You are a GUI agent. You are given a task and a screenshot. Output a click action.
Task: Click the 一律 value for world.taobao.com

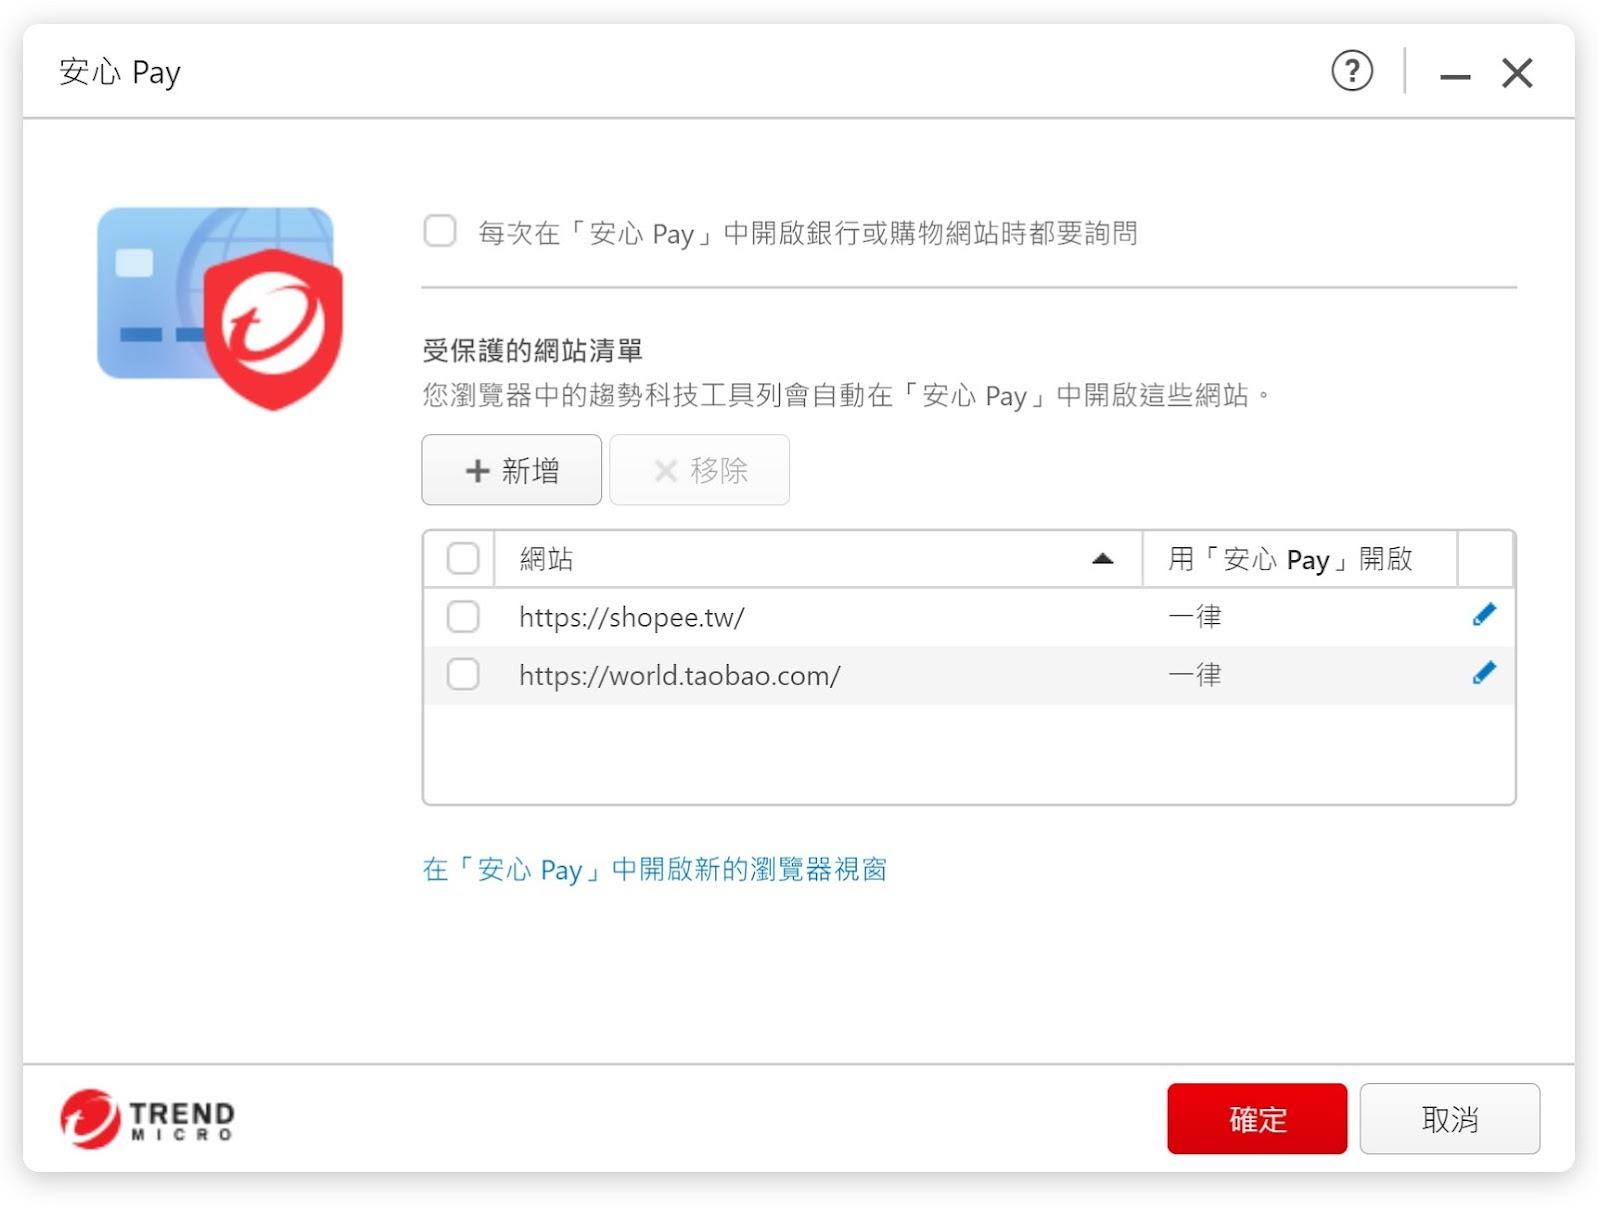click(1195, 674)
